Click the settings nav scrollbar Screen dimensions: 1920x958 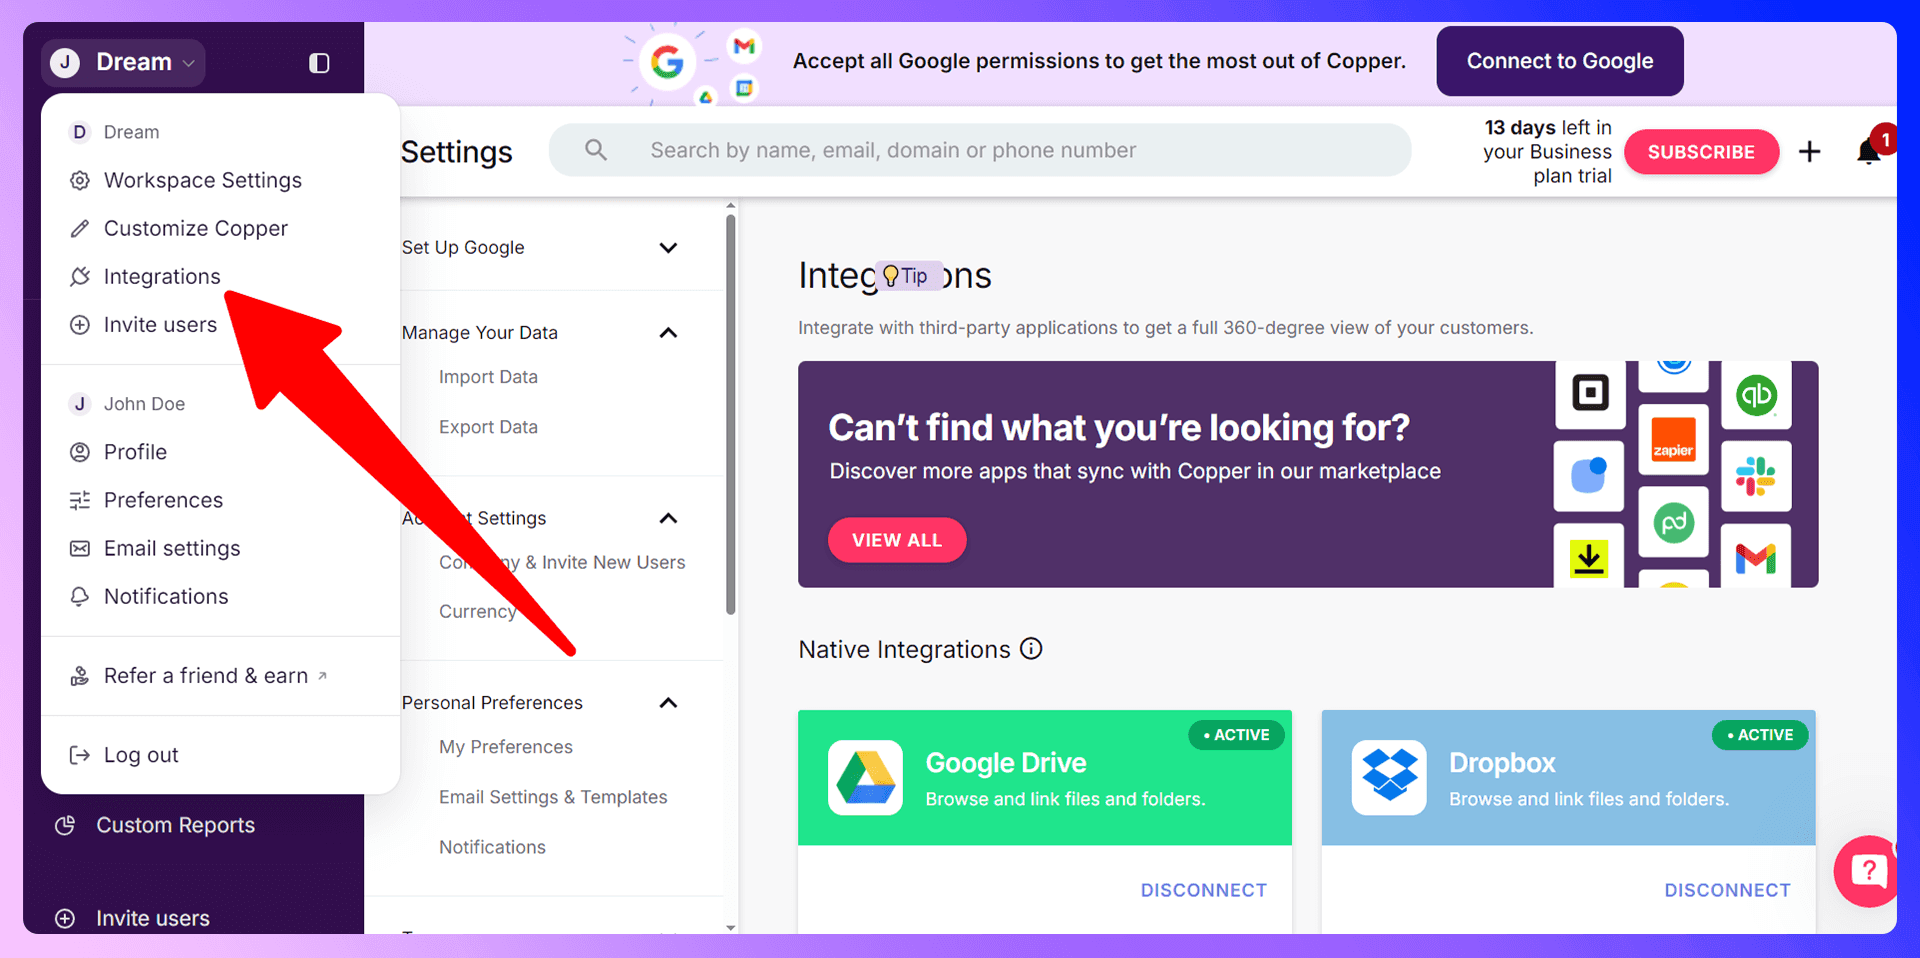point(731,415)
